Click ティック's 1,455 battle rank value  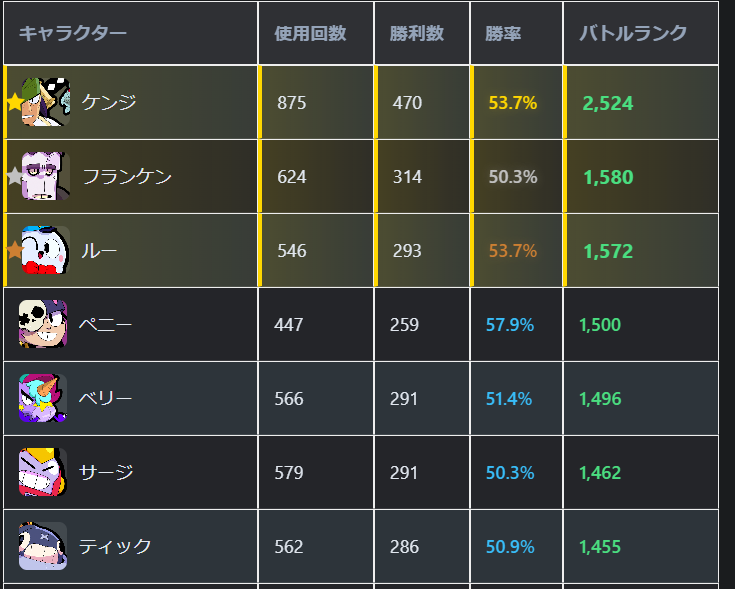(600, 547)
